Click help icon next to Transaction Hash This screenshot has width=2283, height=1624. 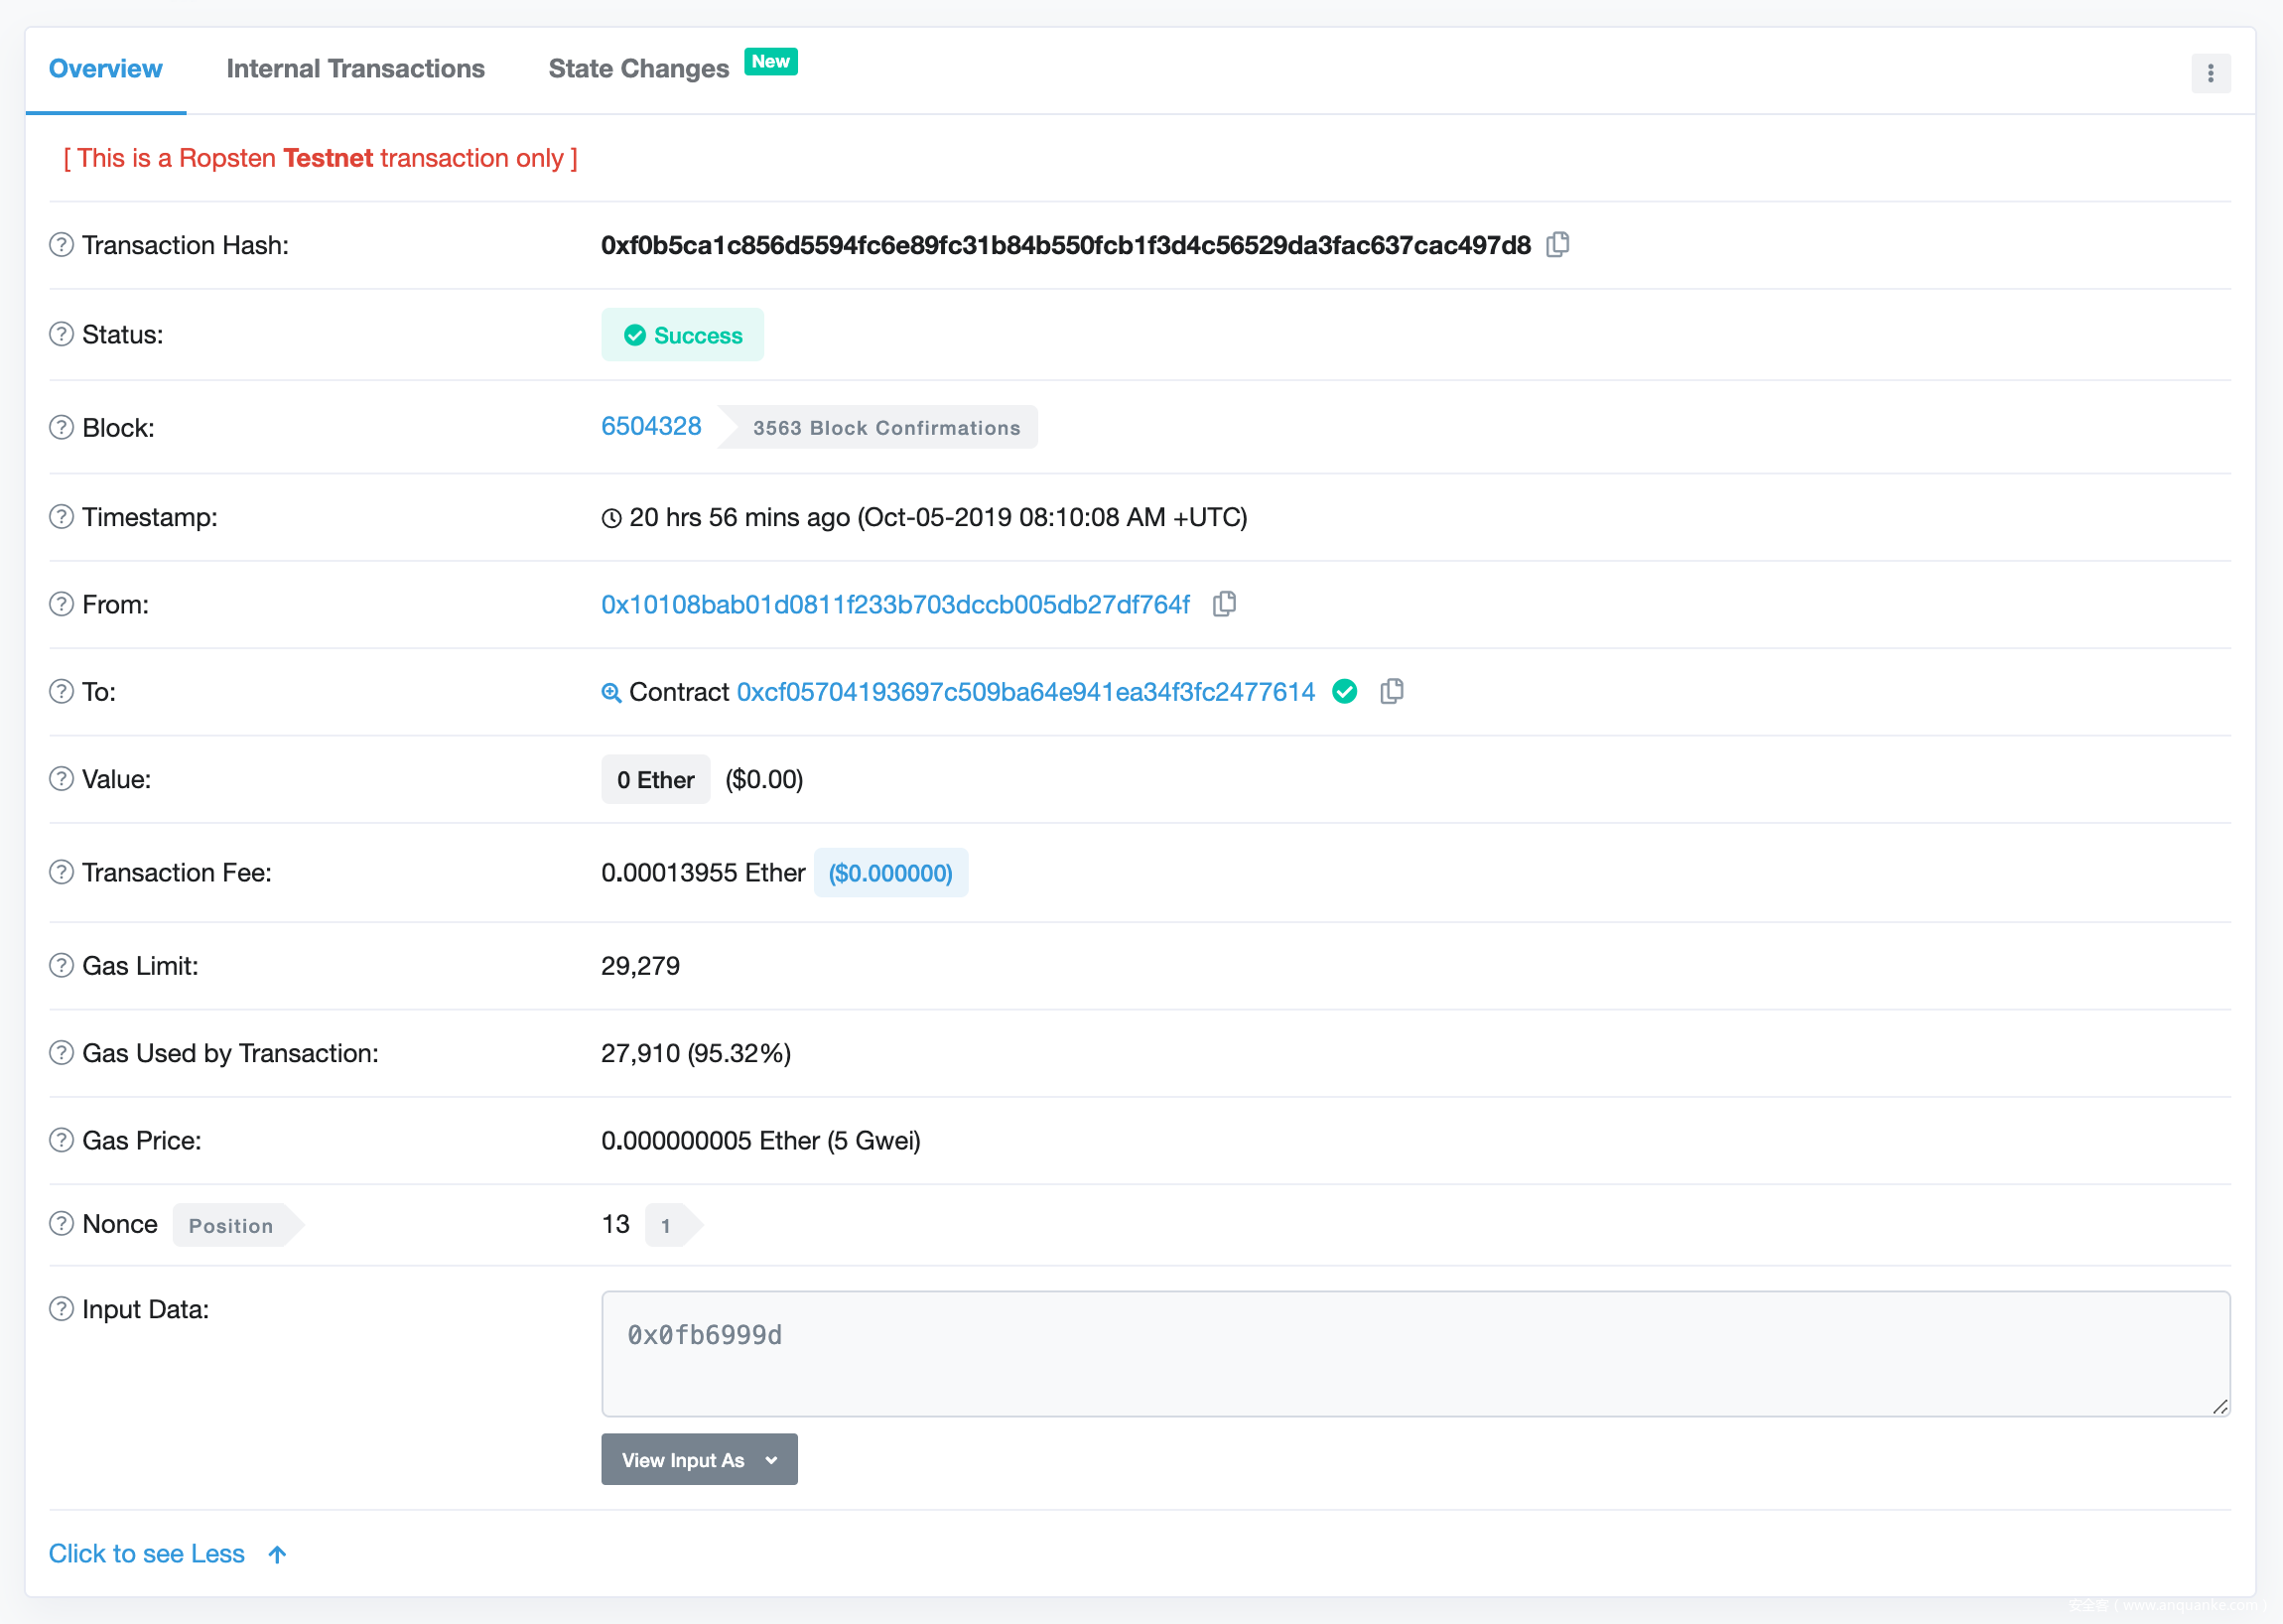pos(62,245)
